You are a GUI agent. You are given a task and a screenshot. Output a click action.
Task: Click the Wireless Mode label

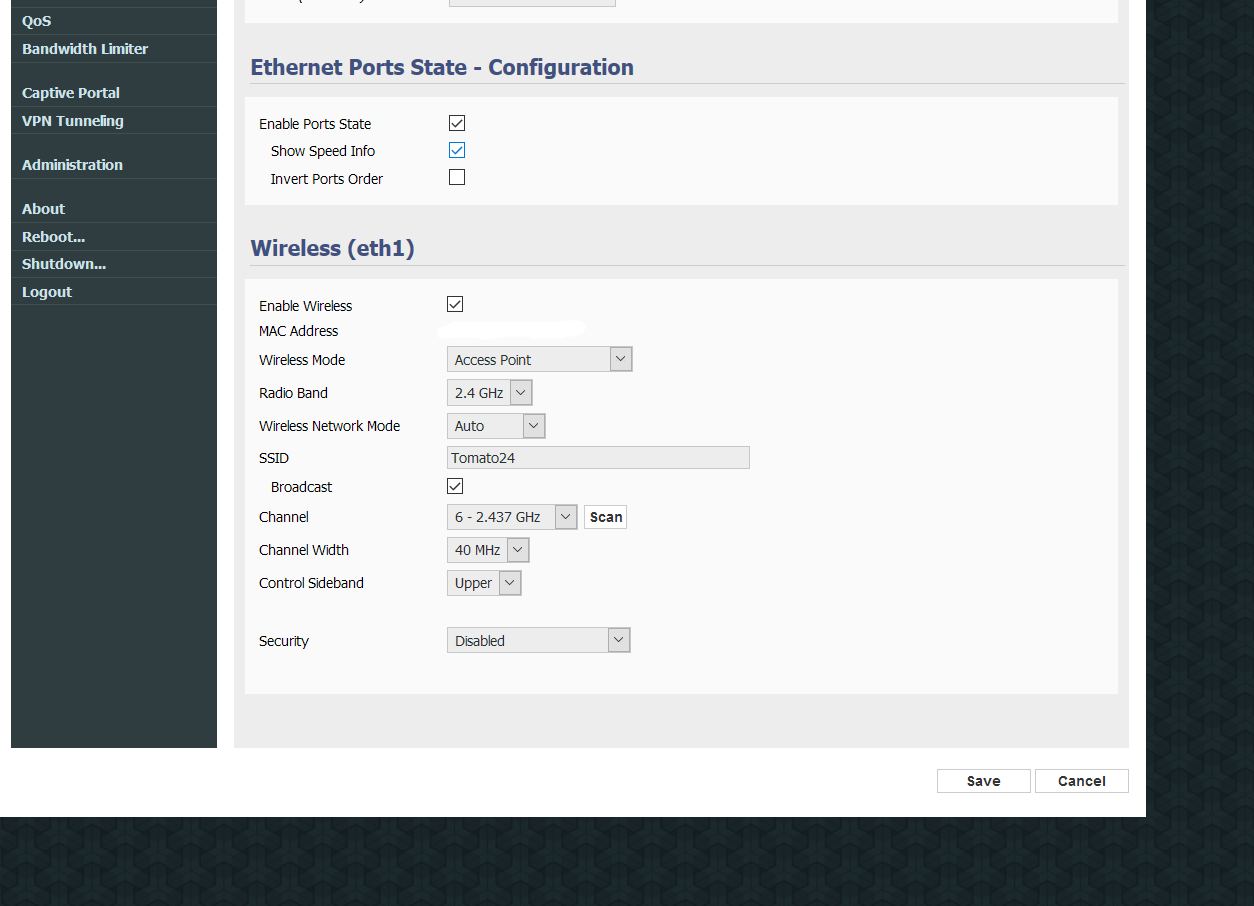(302, 360)
